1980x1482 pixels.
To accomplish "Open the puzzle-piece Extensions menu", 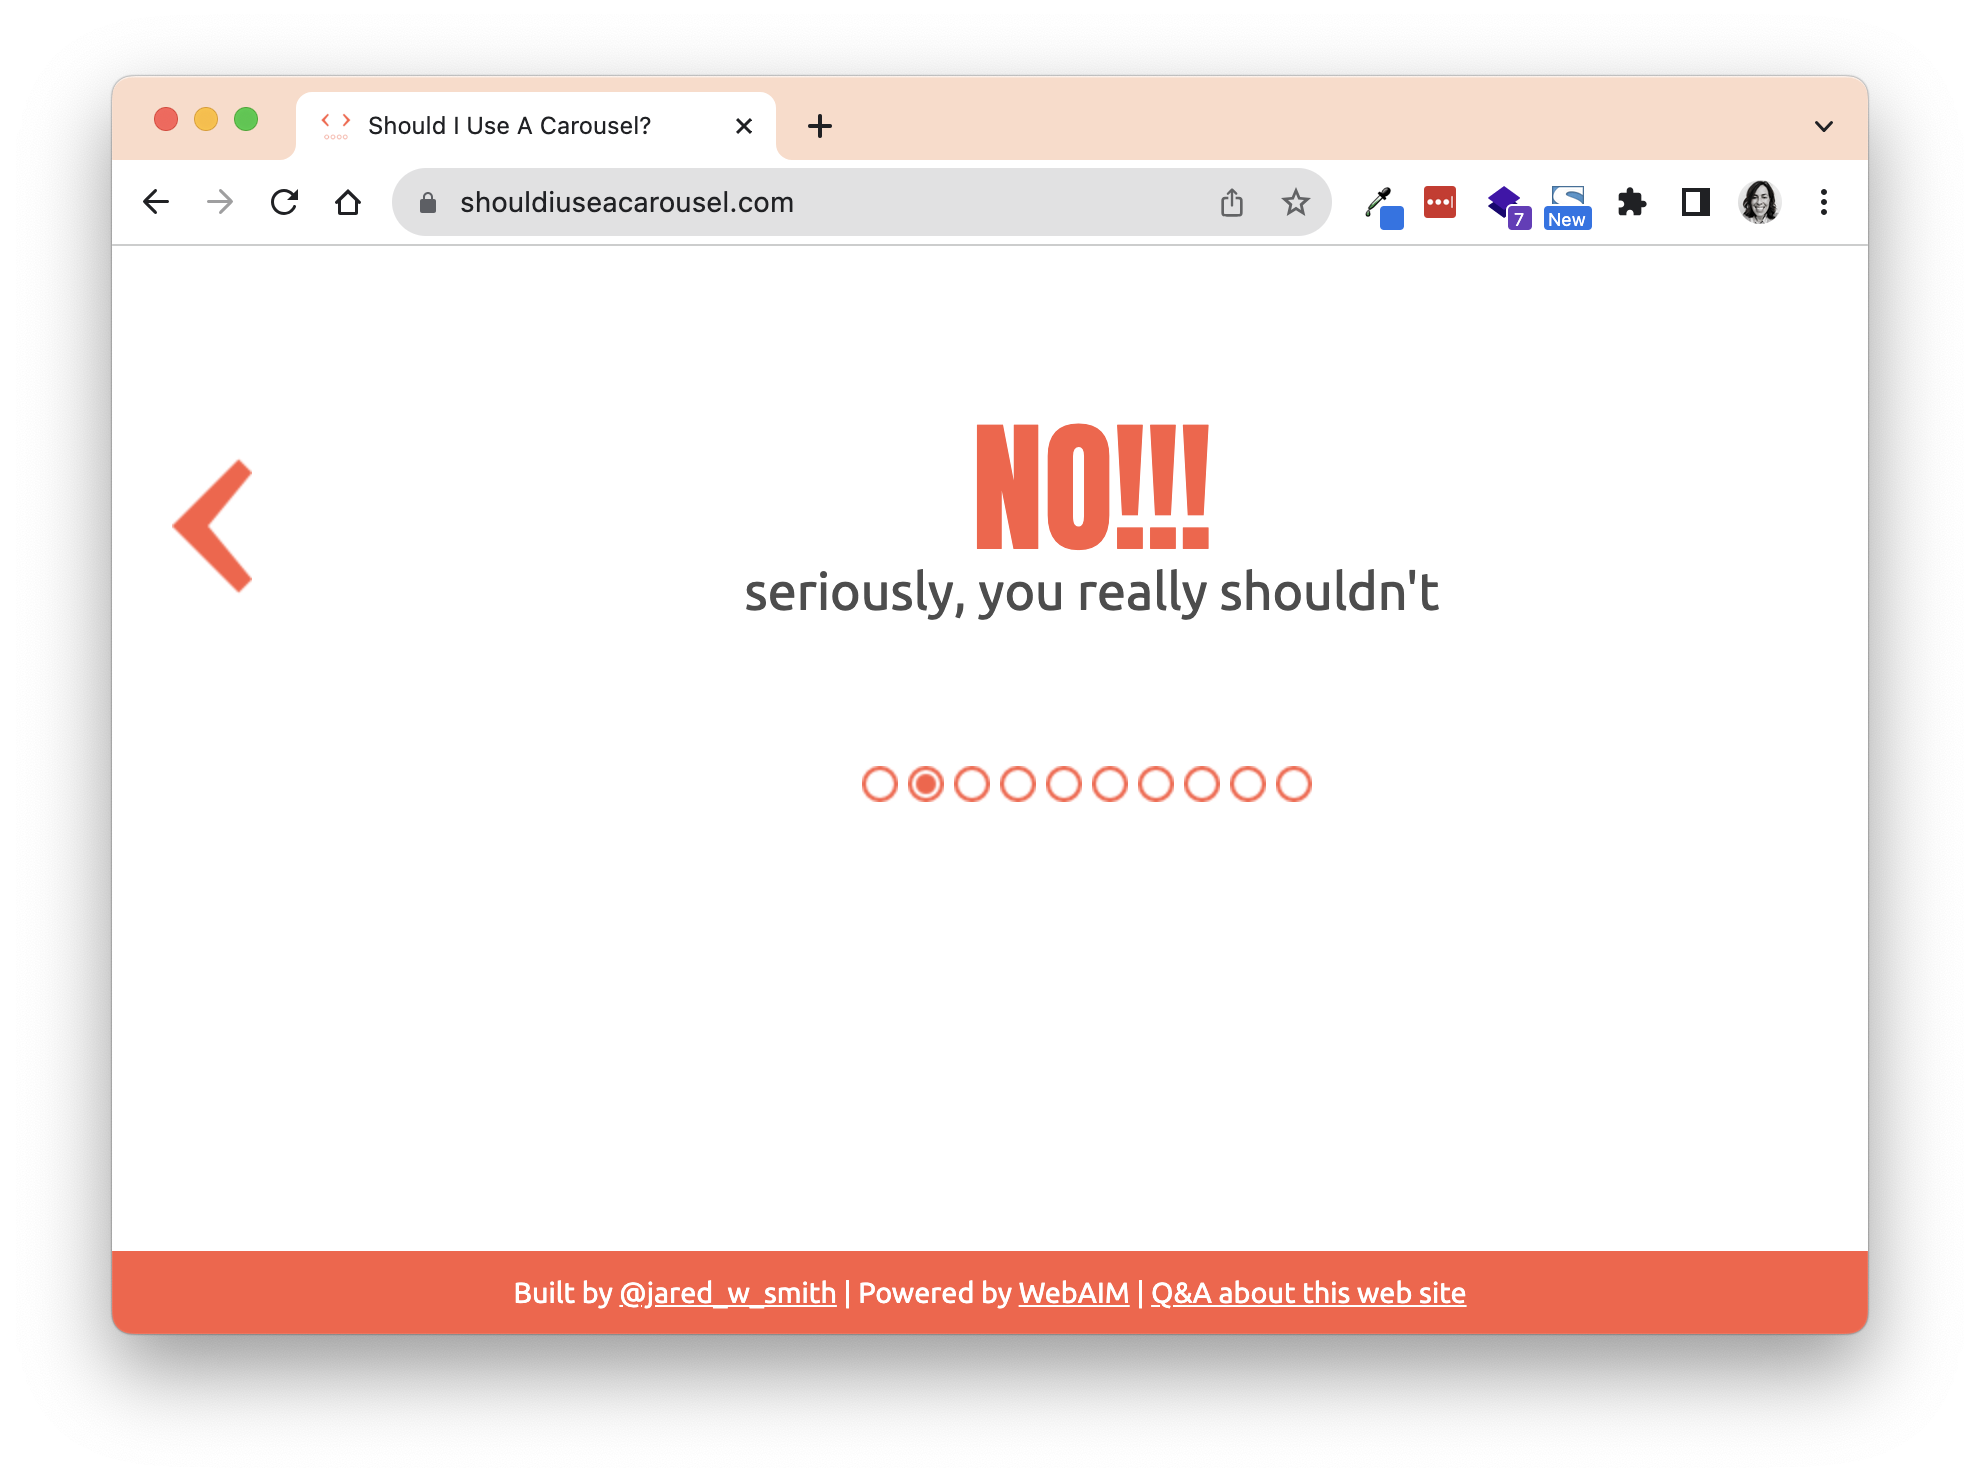I will tap(1632, 202).
